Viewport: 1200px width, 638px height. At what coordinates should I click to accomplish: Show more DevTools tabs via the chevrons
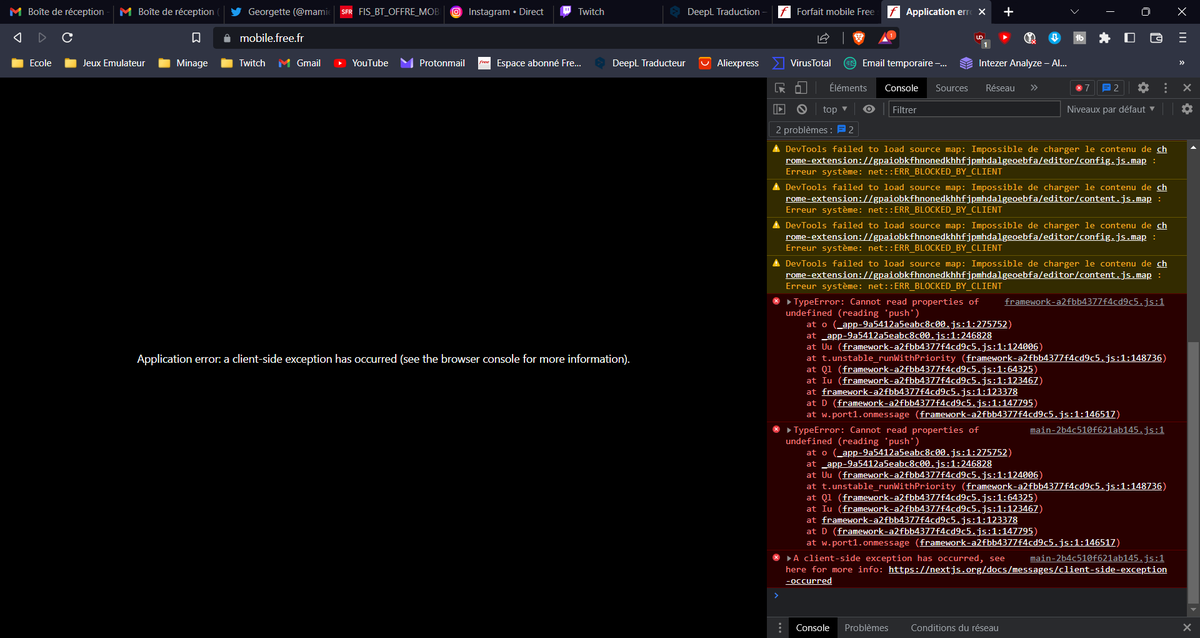pyautogui.click(x=1034, y=88)
